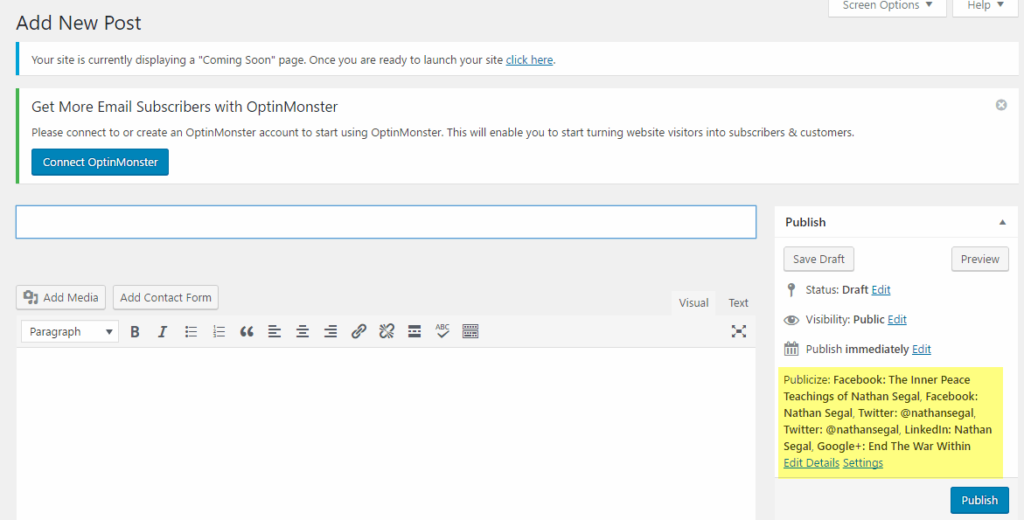Edit the publish date setting
Image resolution: width=1024 pixels, height=520 pixels.
(x=921, y=349)
